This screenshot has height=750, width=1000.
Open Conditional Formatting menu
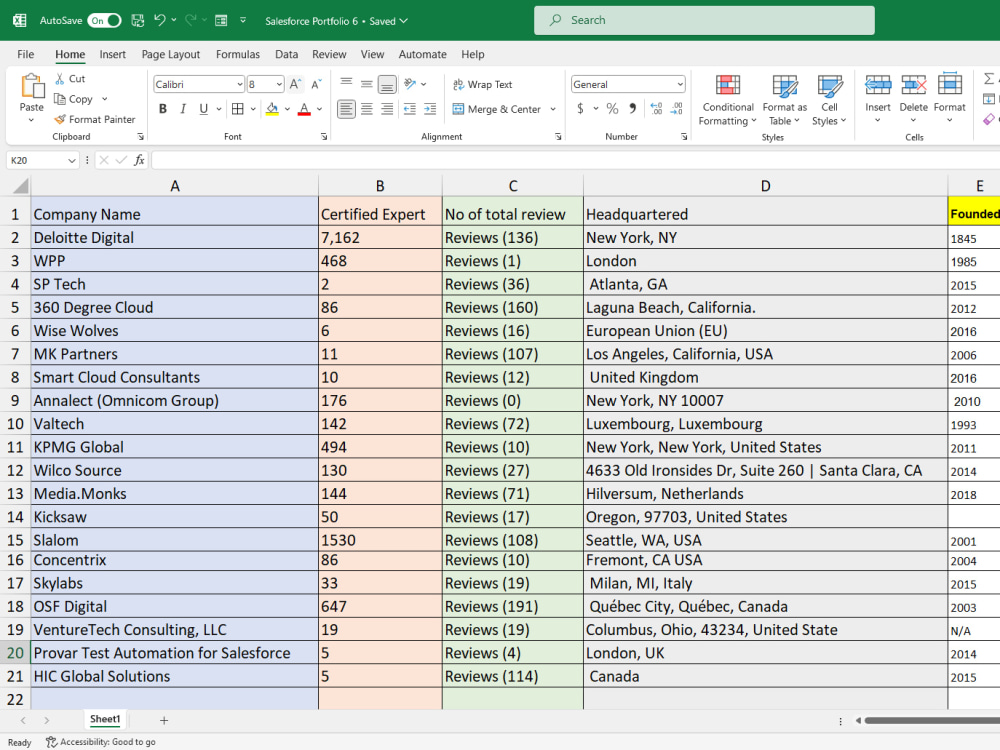point(728,99)
